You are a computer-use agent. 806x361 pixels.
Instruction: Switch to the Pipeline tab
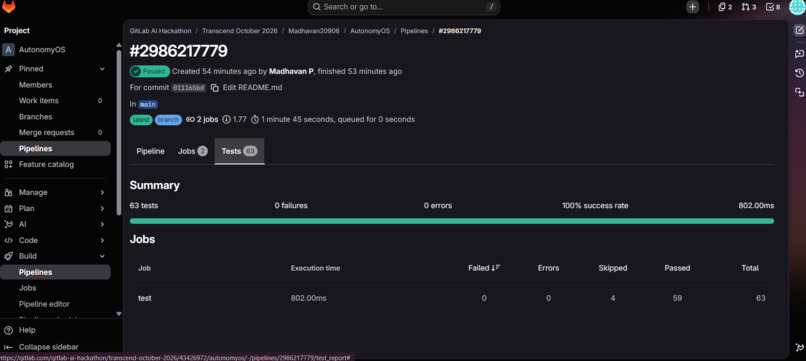point(150,151)
